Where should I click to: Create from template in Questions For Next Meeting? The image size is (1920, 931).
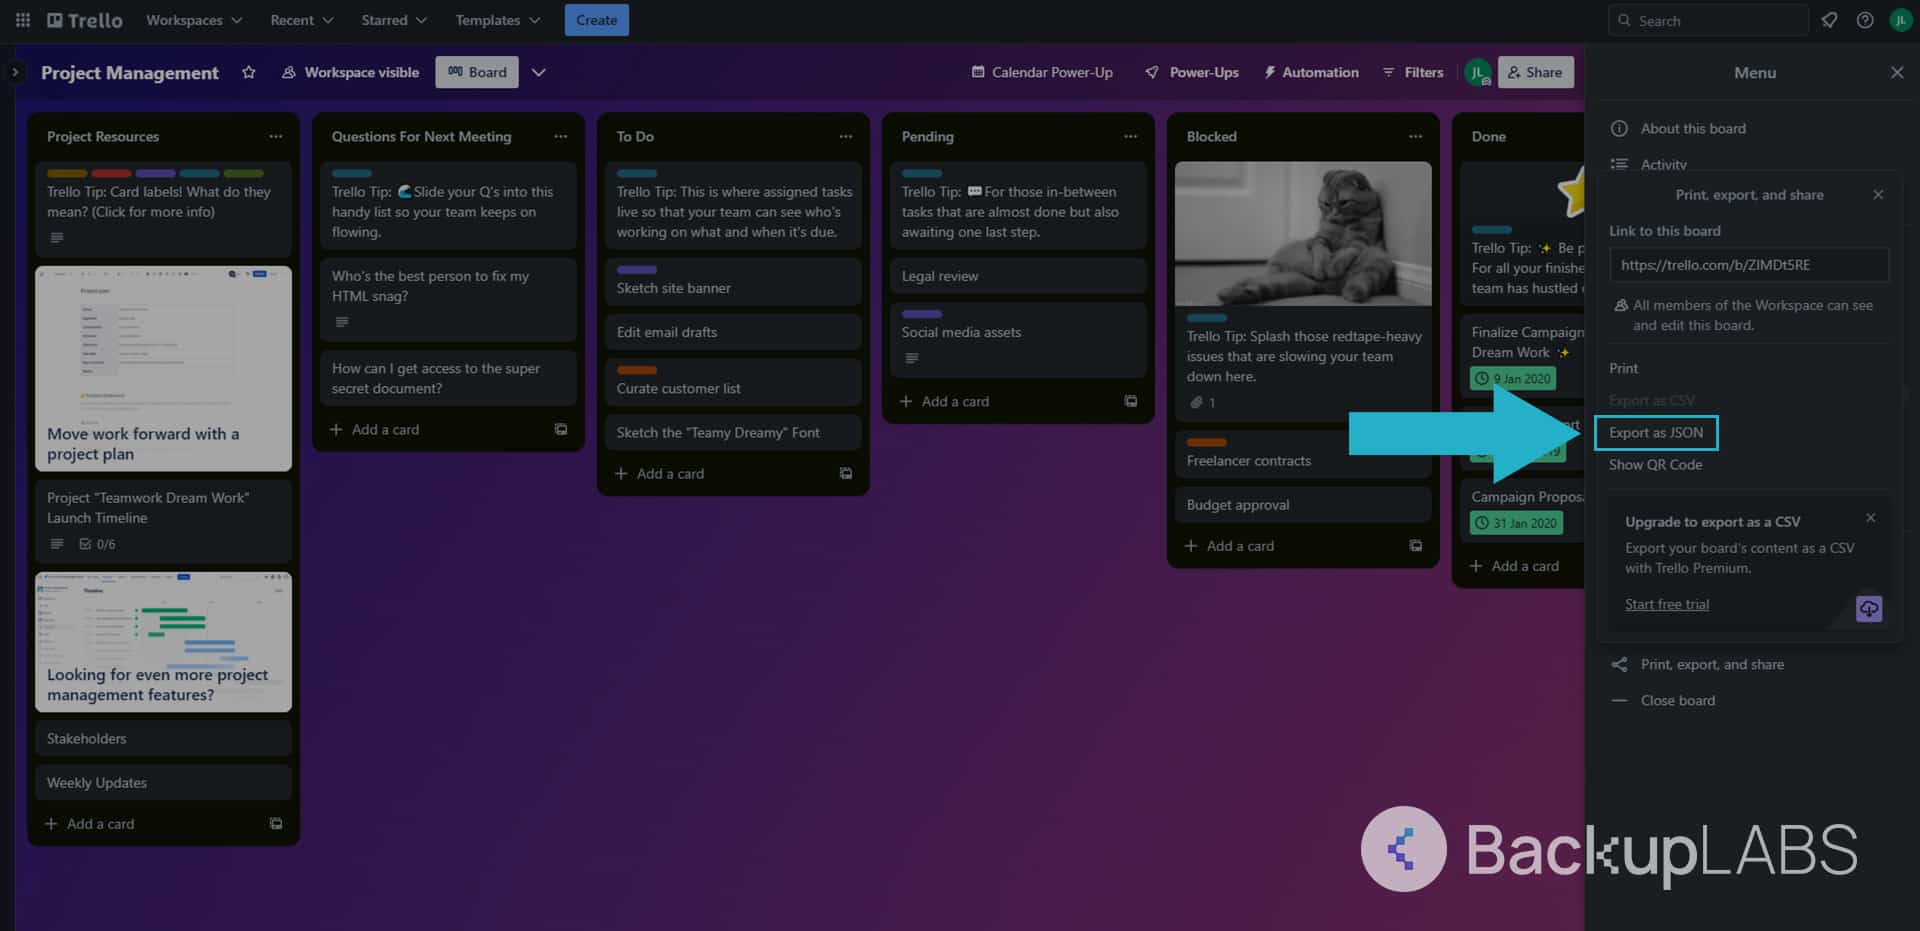[561, 430]
